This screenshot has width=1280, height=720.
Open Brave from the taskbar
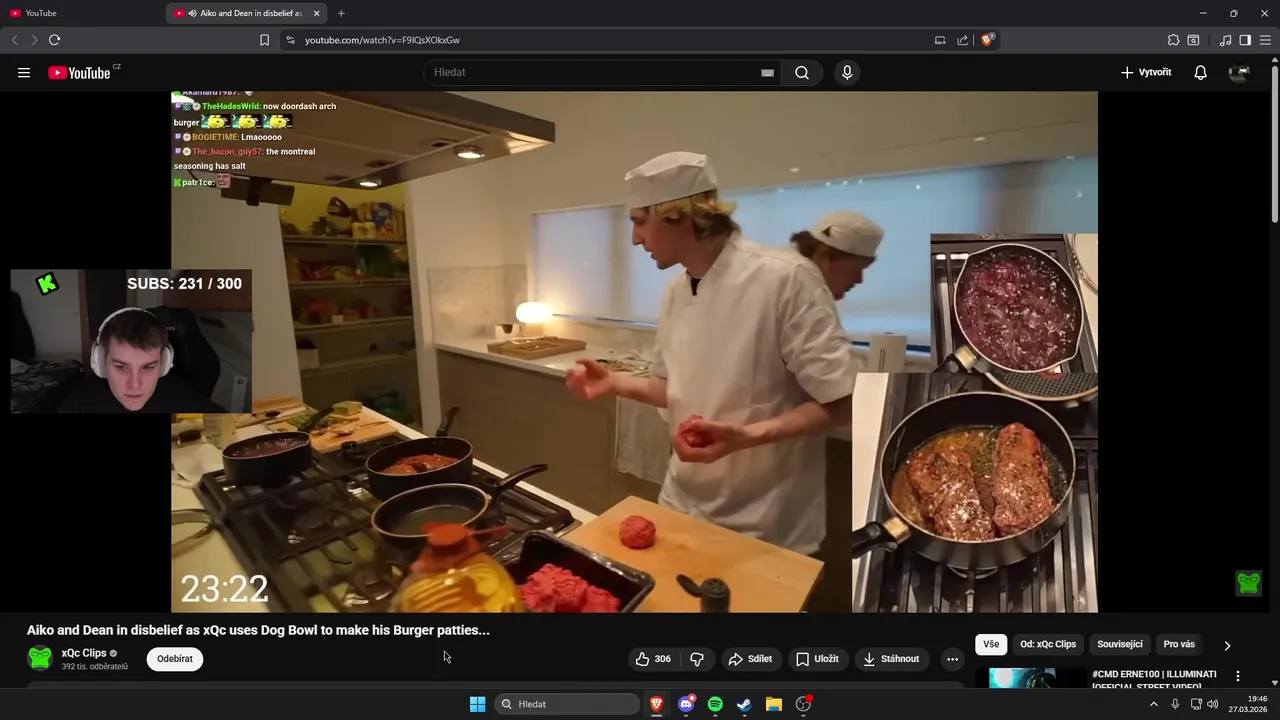pyautogui.click(x=657, y=704)
